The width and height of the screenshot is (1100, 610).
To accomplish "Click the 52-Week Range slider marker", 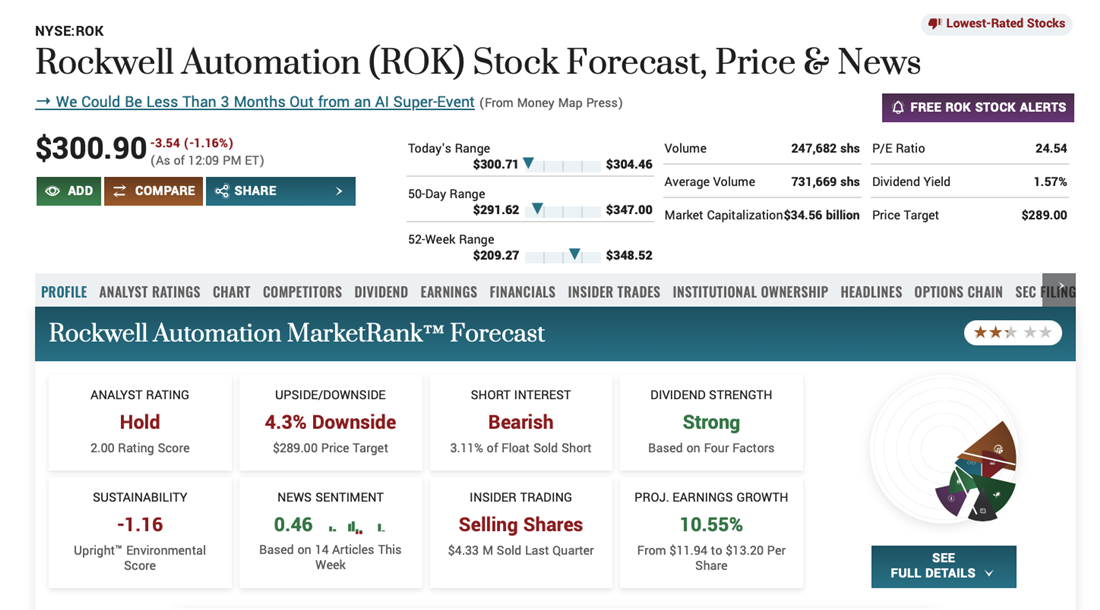I will (x=575, y=254).
